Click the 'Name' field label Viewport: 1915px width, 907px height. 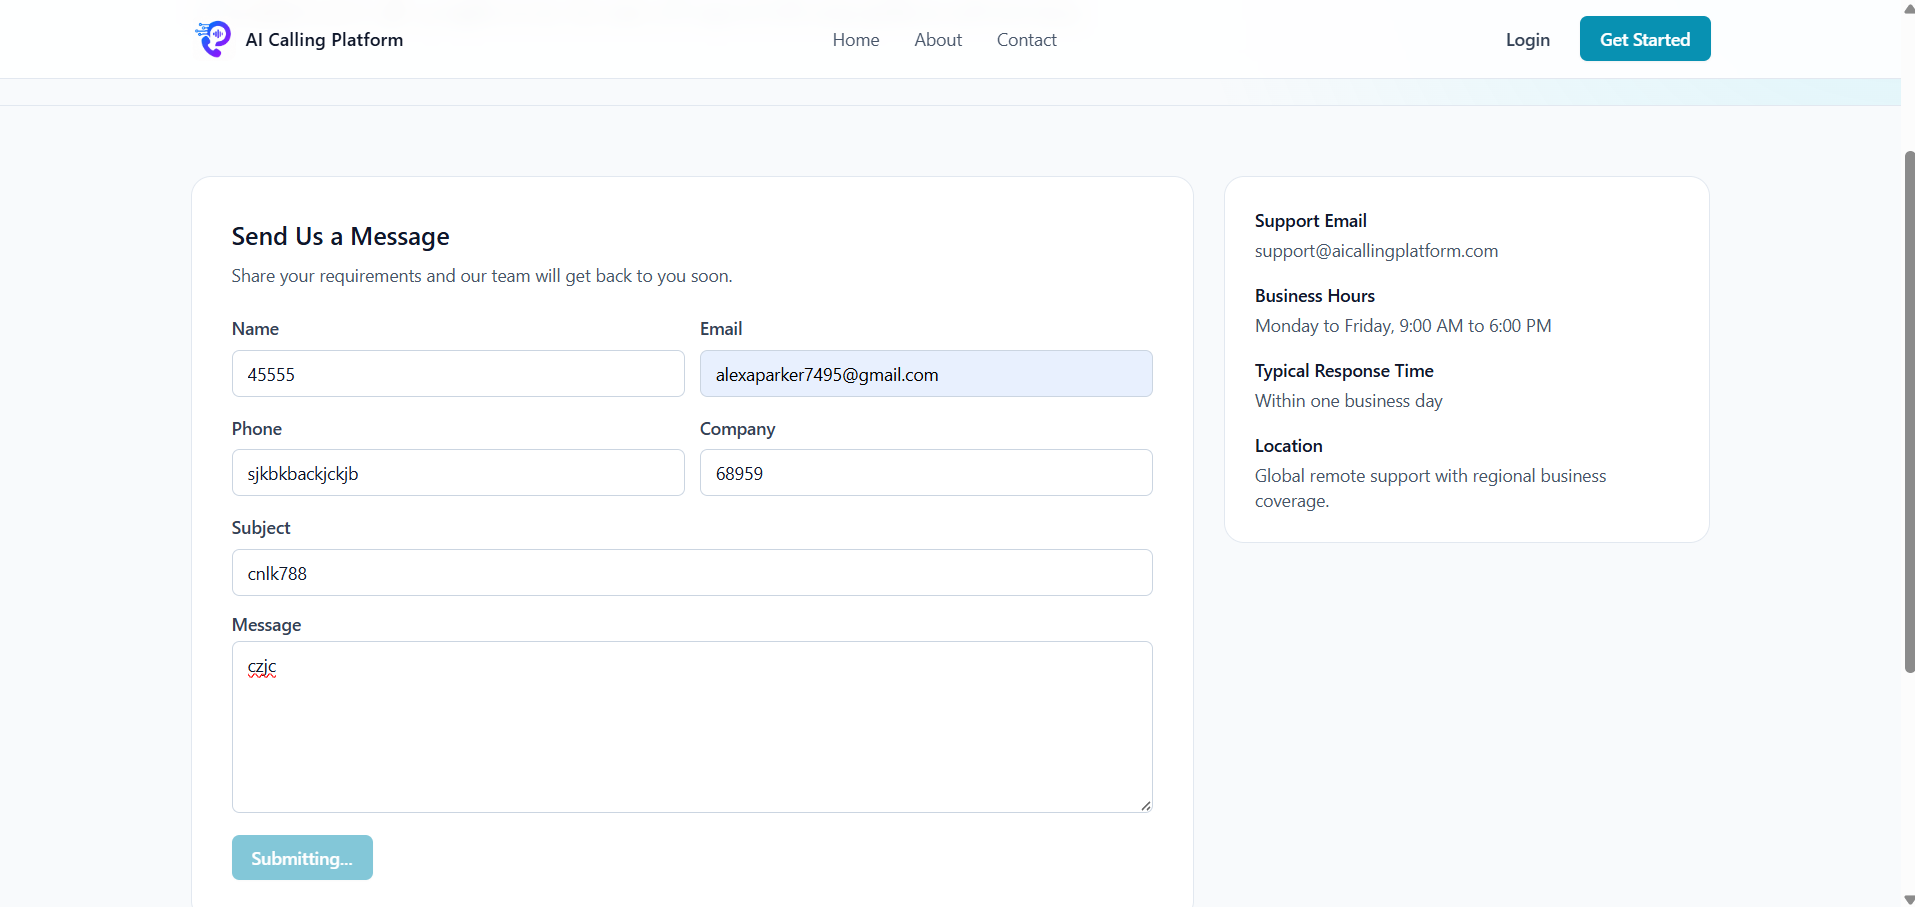coord(255,329)
